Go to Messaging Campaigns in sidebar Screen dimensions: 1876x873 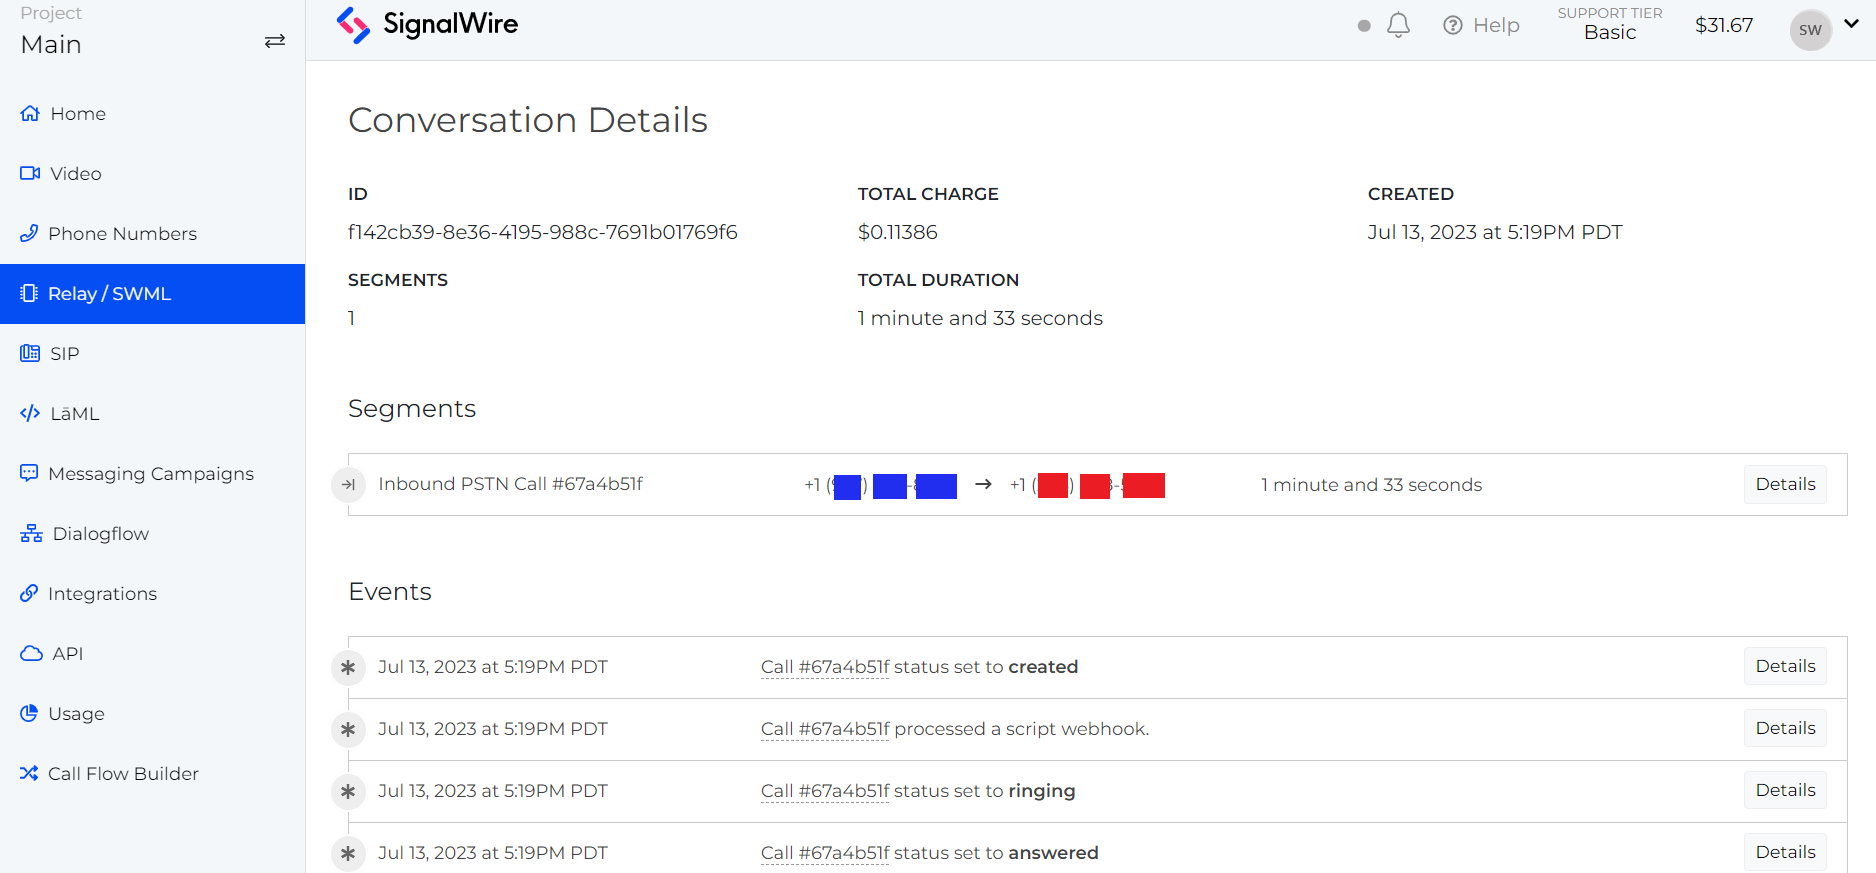pyautogui.click(x=150, y=474)
